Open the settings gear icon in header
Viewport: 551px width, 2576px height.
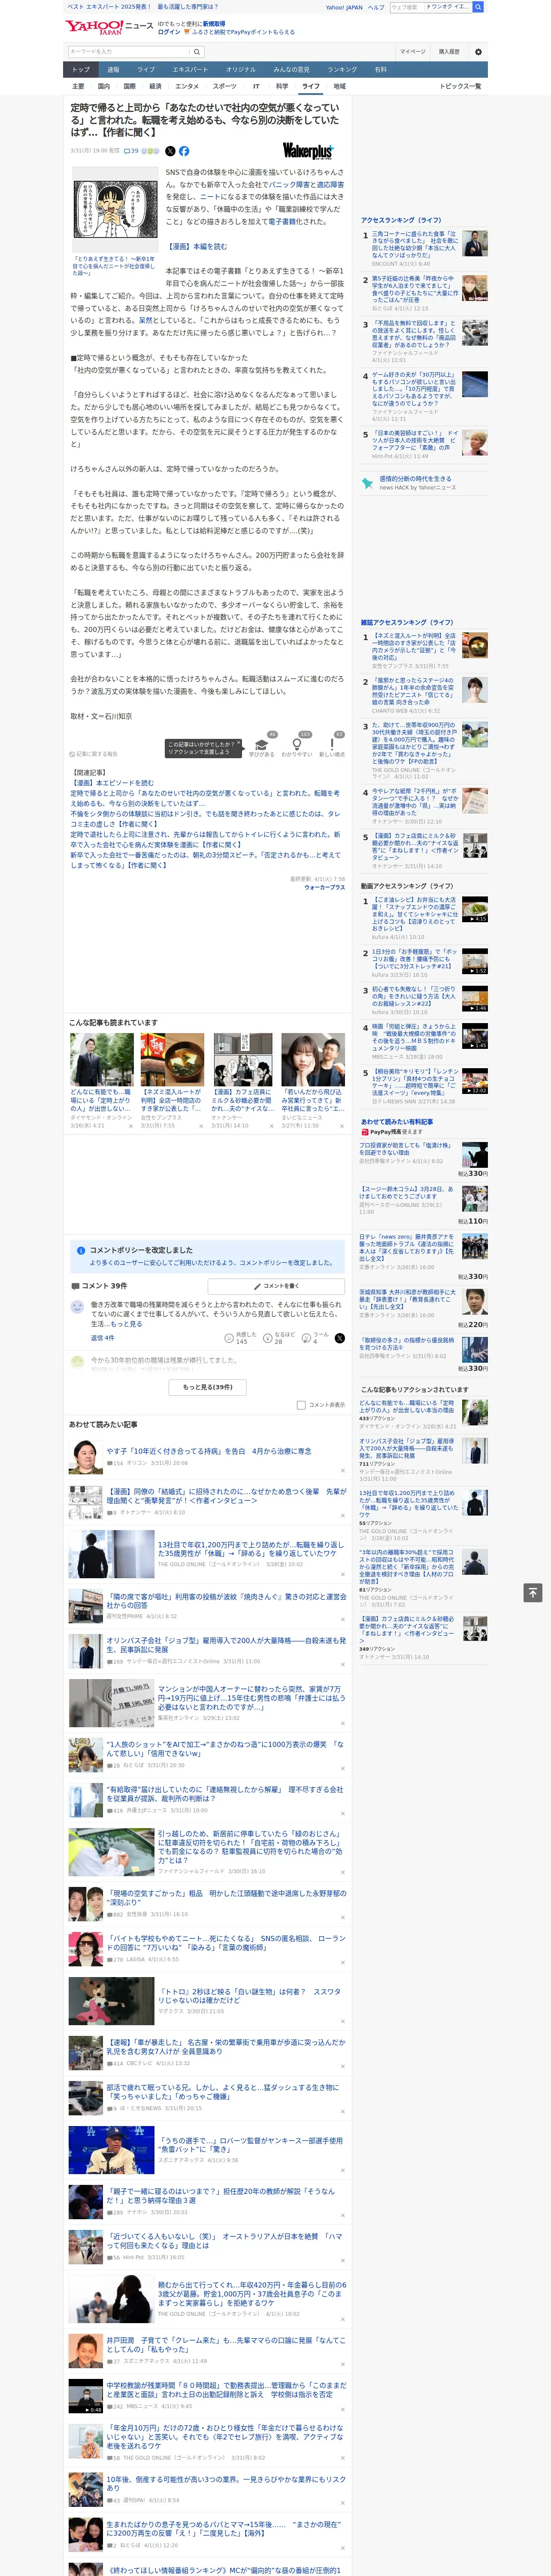(x=478, y=52)
